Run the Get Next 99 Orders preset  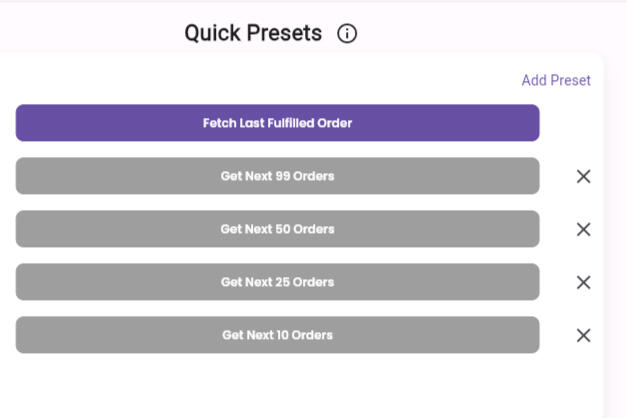277,176
